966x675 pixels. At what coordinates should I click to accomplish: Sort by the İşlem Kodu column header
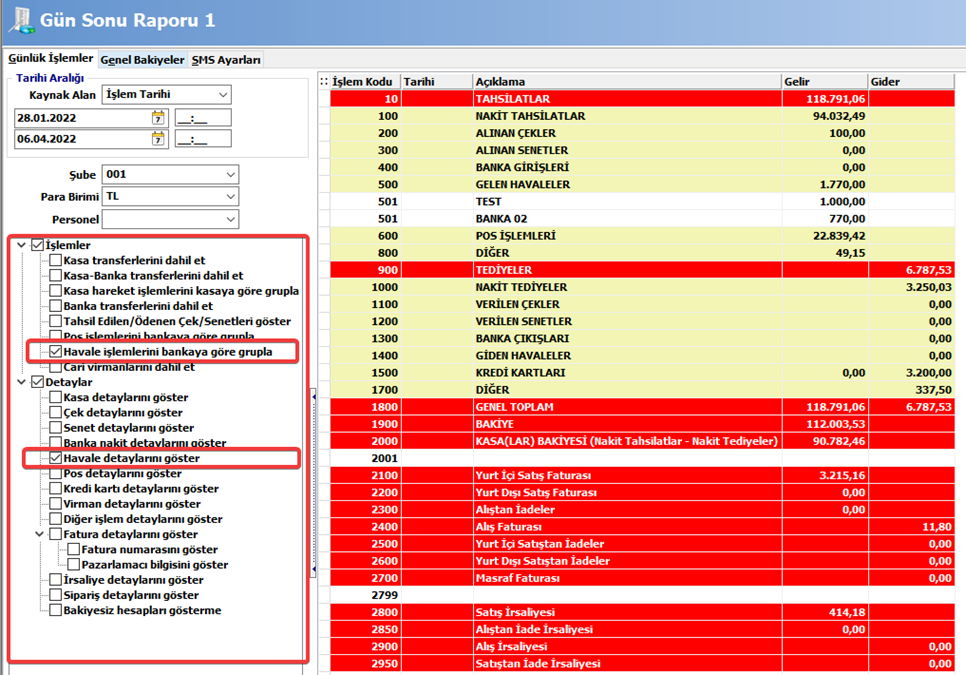365,81
